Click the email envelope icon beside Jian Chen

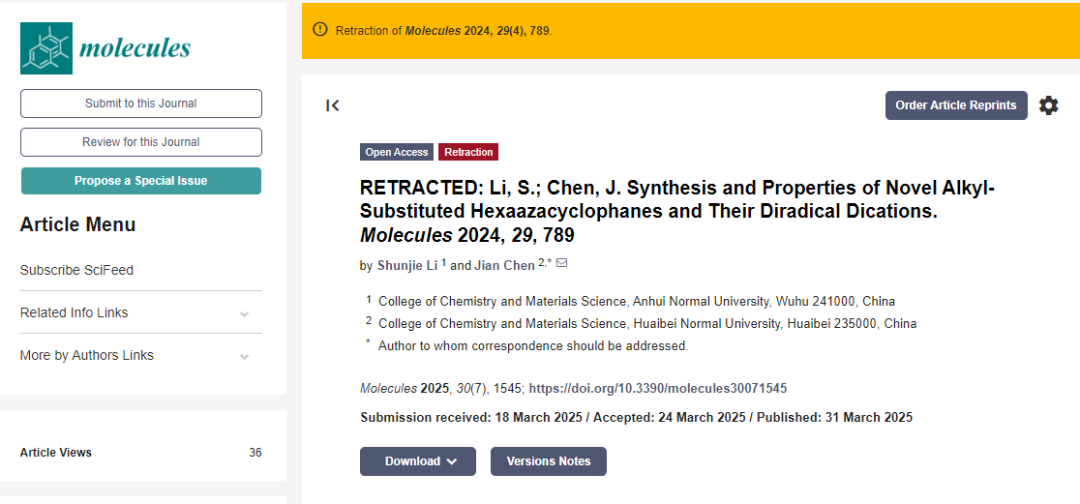(x=561, y=264)
